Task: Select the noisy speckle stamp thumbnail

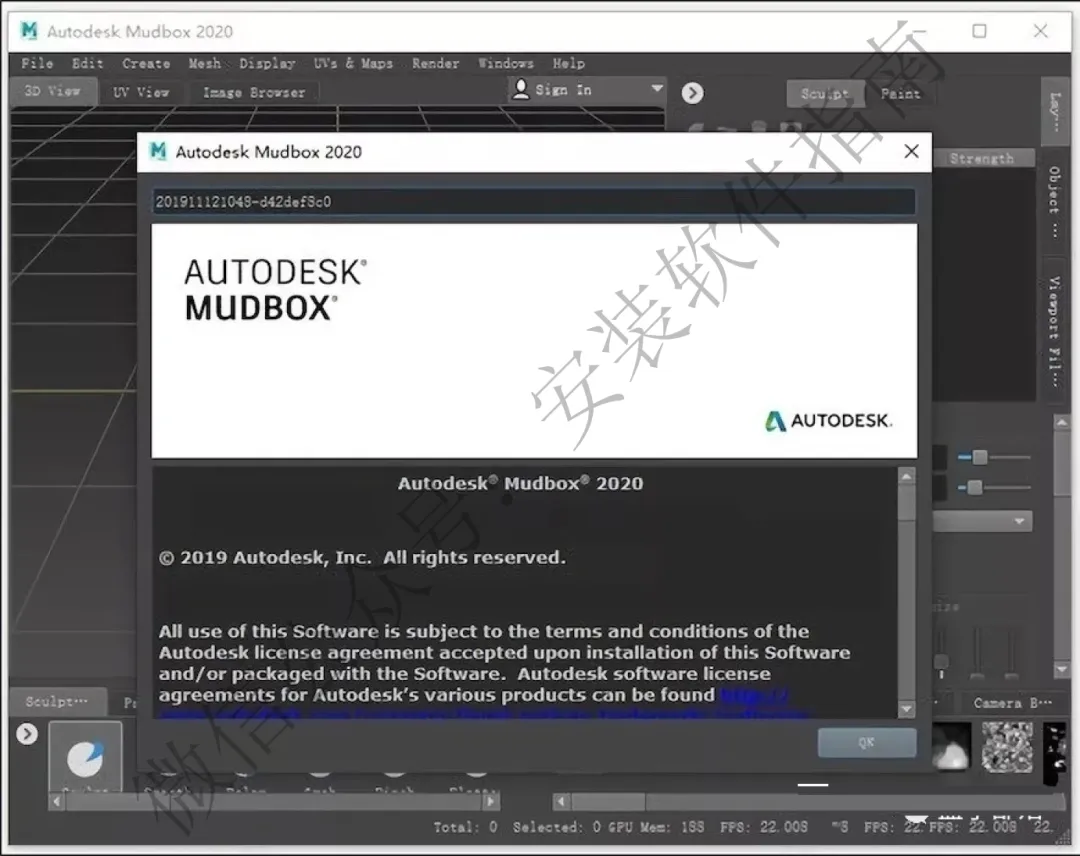Action: coord(1007,746)
